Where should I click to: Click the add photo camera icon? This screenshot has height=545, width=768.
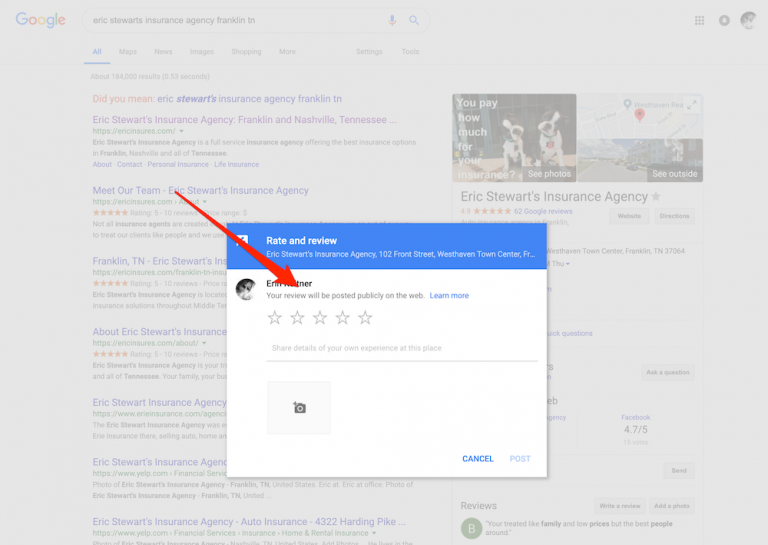[x=298, y=407]
